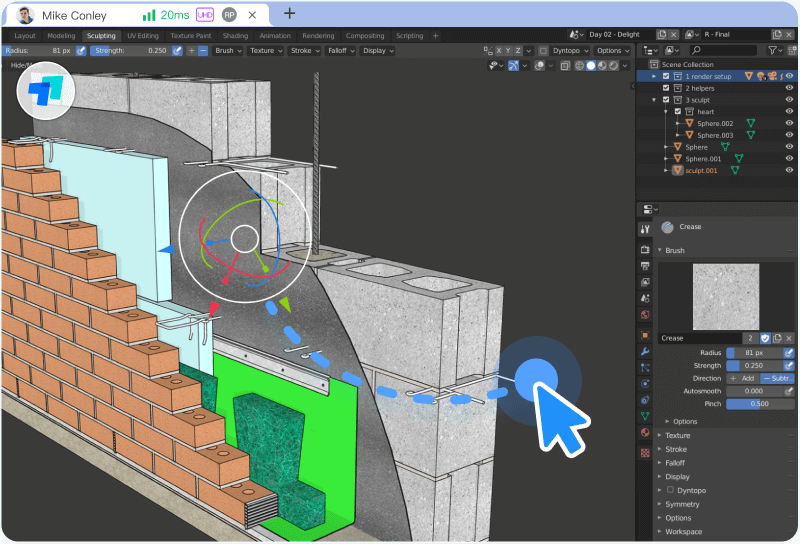Open the Falloff dropdown in header
The width and height of the screenshot is (800, 544).
pyautogui.click(x=338, y=50)
